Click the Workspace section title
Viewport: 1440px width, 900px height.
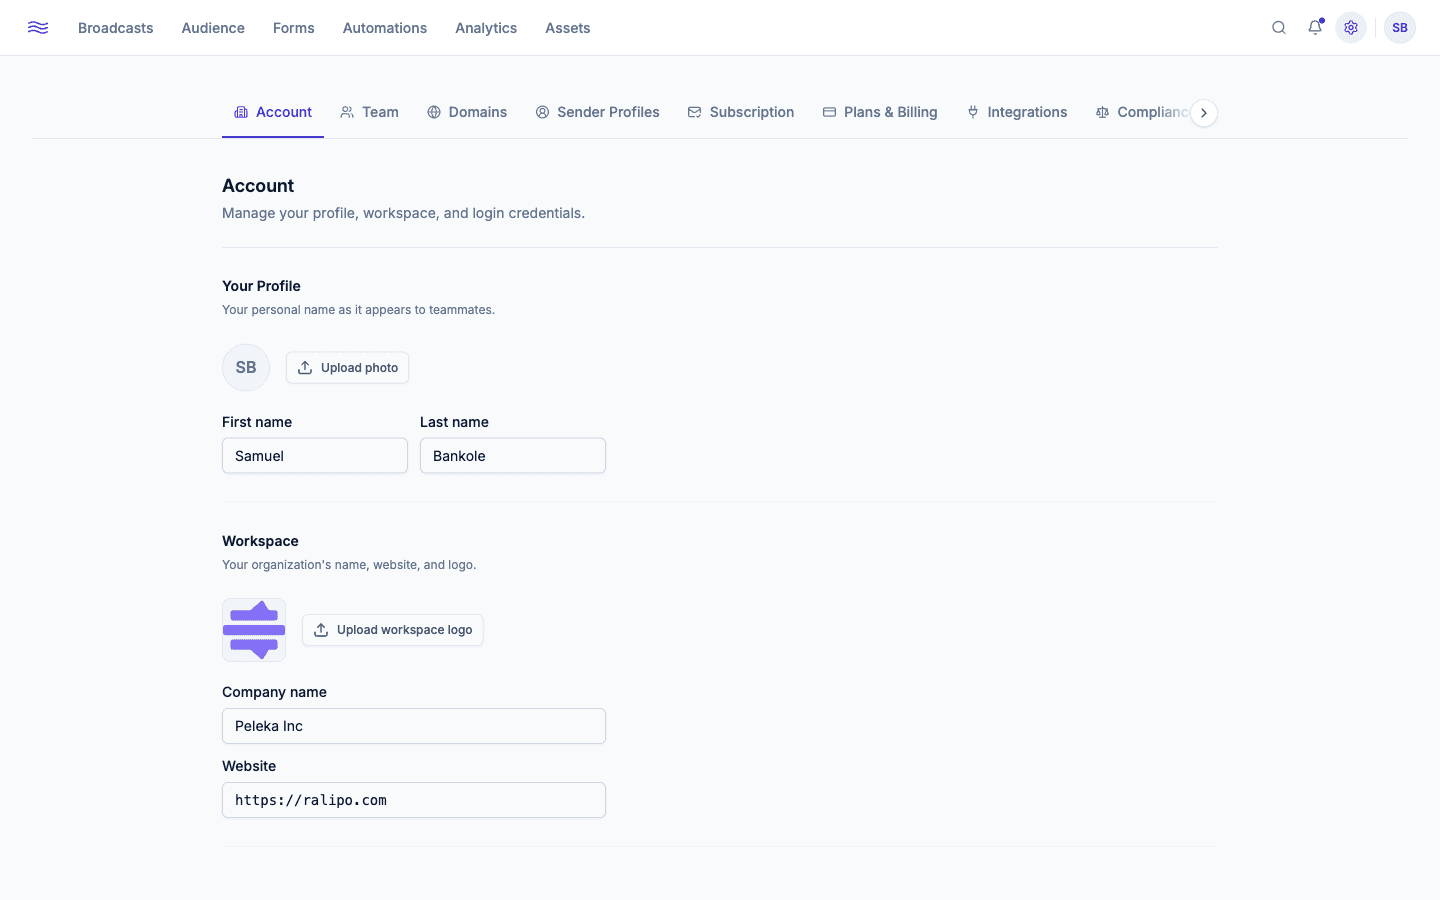pyautogui.click(x=260, y=541)
